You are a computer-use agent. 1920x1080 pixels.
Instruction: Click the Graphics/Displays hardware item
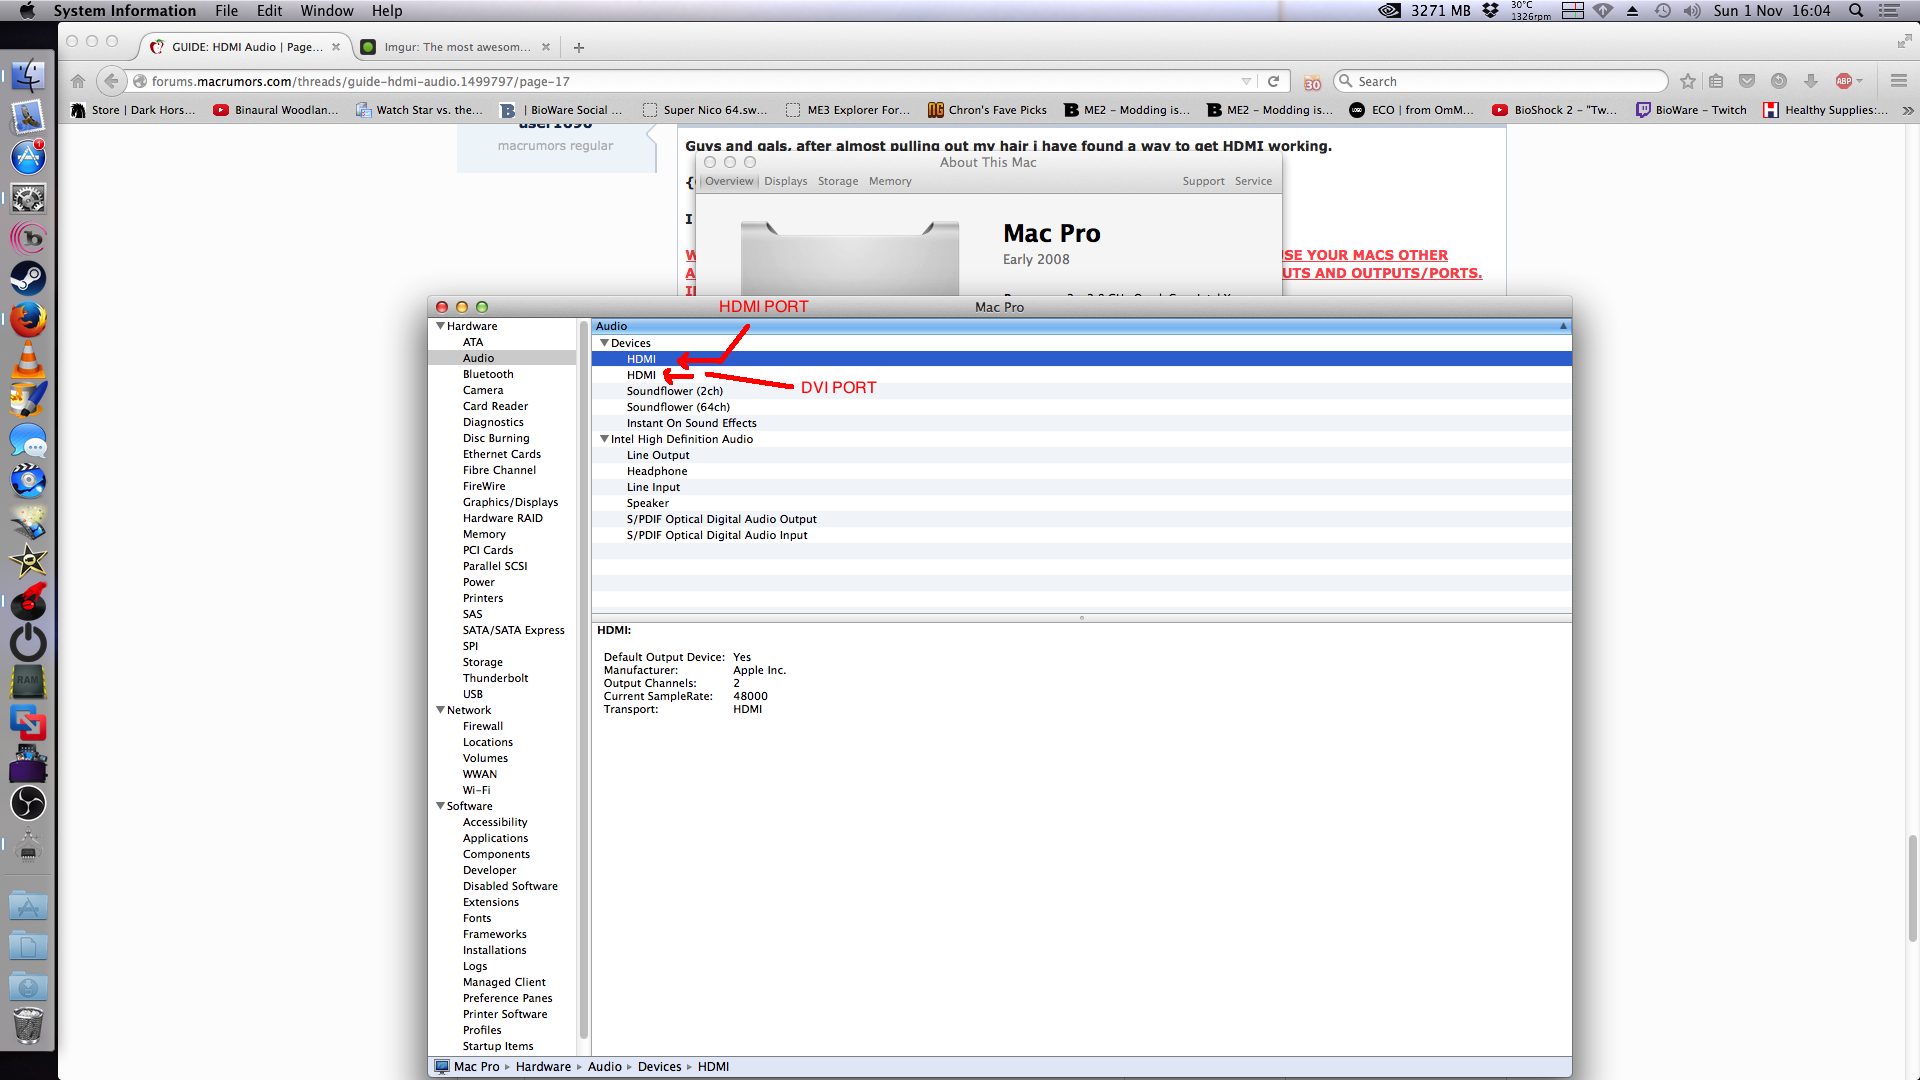point(509,501)
